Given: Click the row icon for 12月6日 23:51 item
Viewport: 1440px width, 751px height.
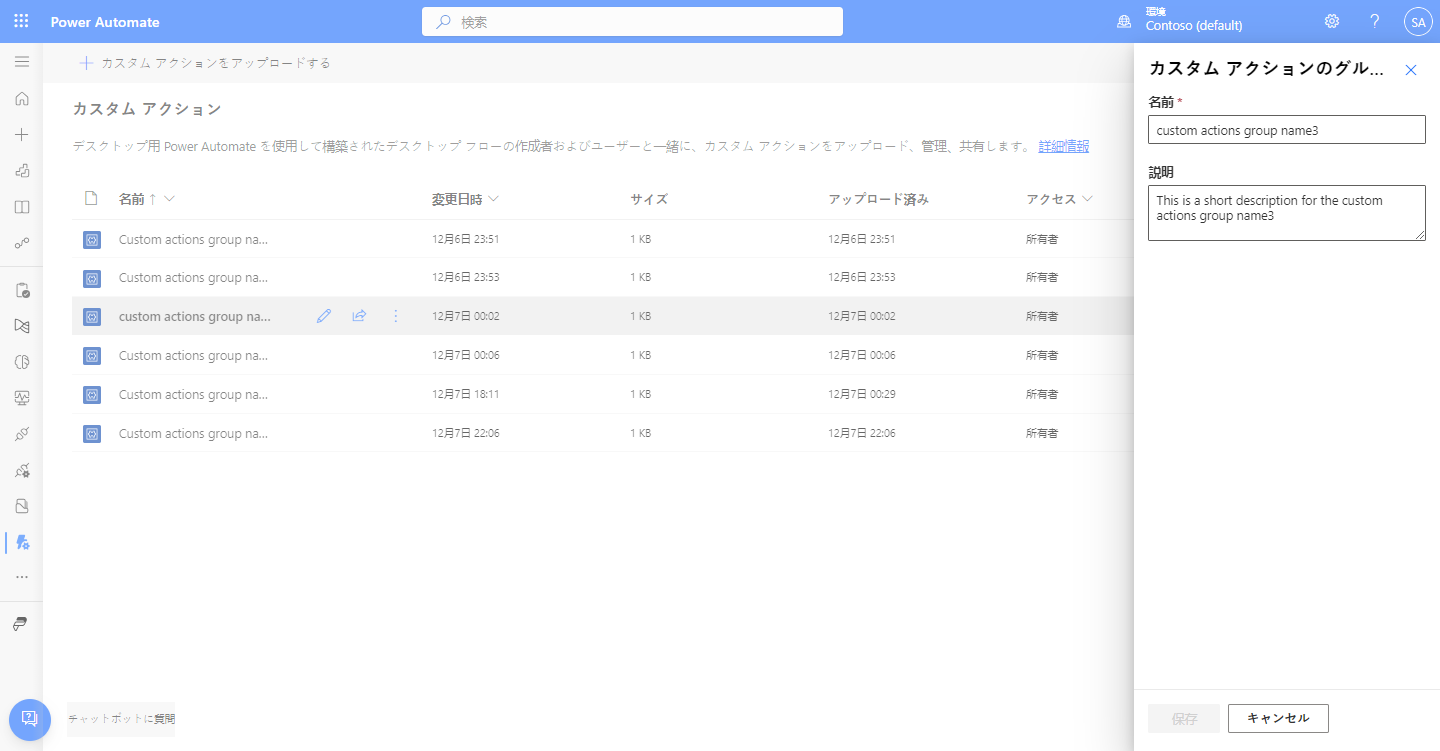Looking at the screenshot, I should [92, 239].
